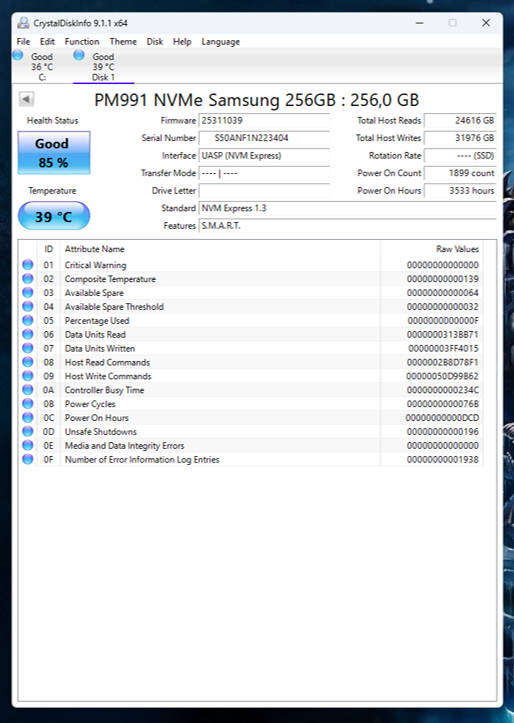Viewport: 514px width, 723px height.
Task: Click the status icon for Data Units Read
Action: click(28, 334)
